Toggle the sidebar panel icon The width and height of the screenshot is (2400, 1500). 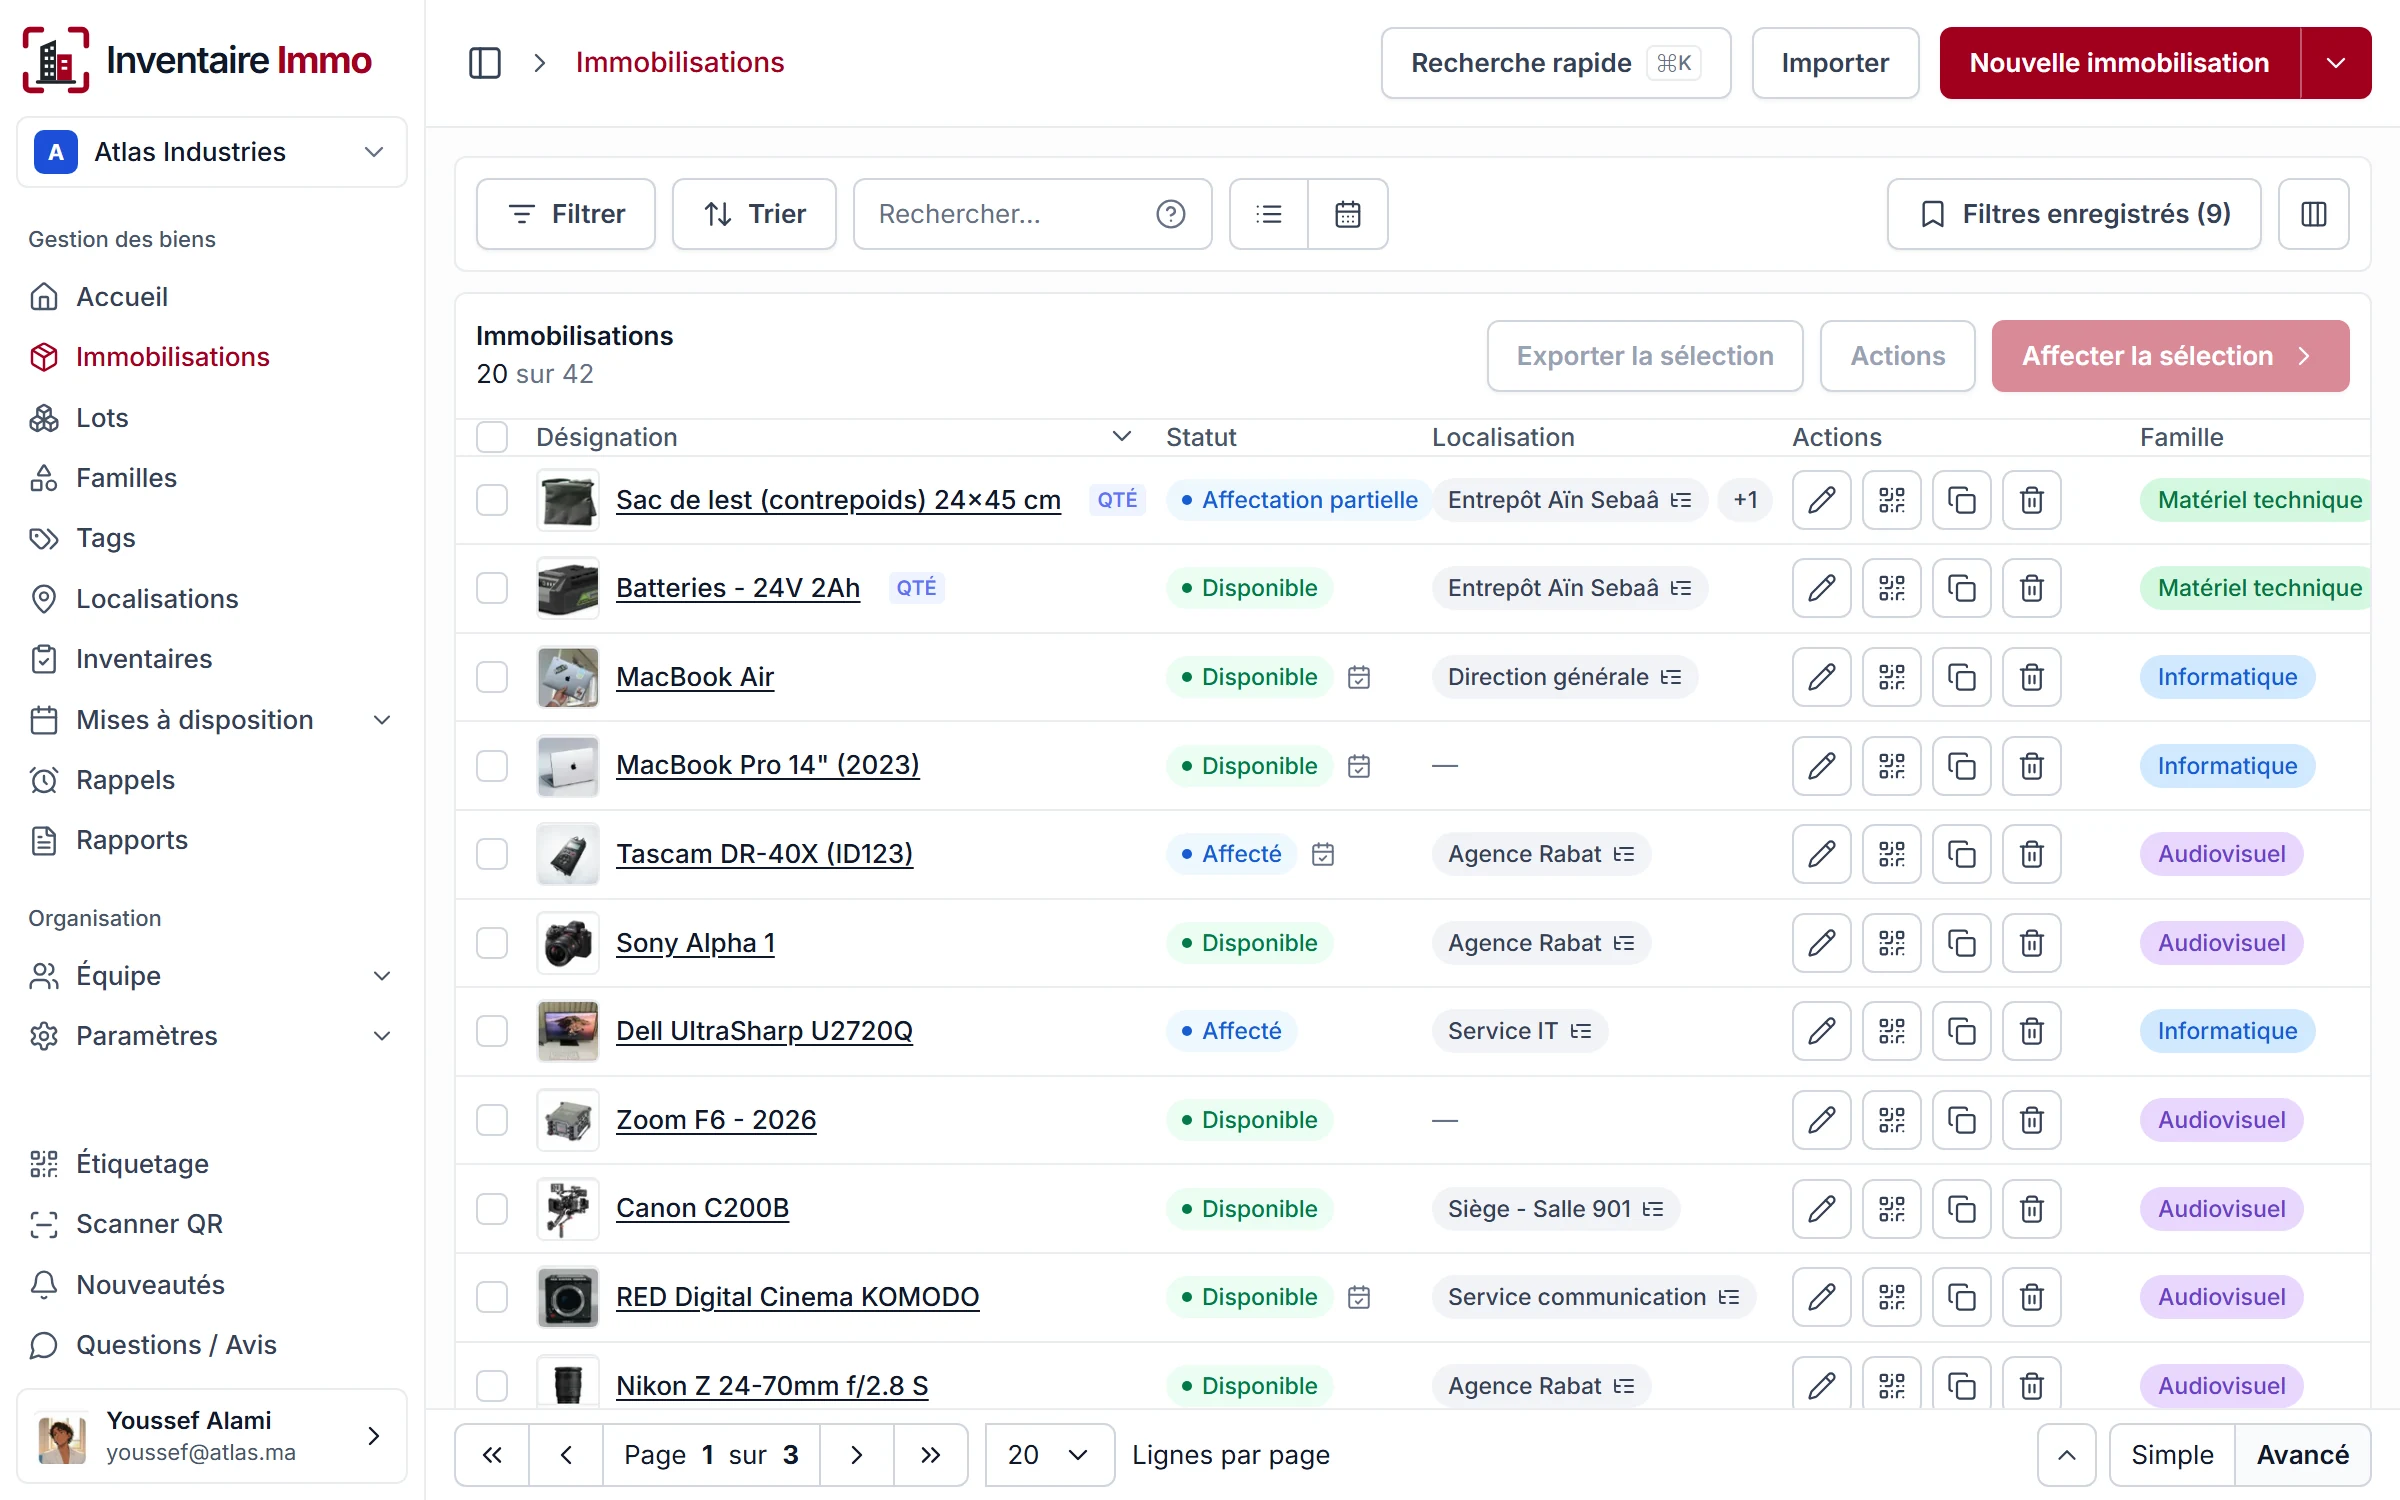click(485, 63)
